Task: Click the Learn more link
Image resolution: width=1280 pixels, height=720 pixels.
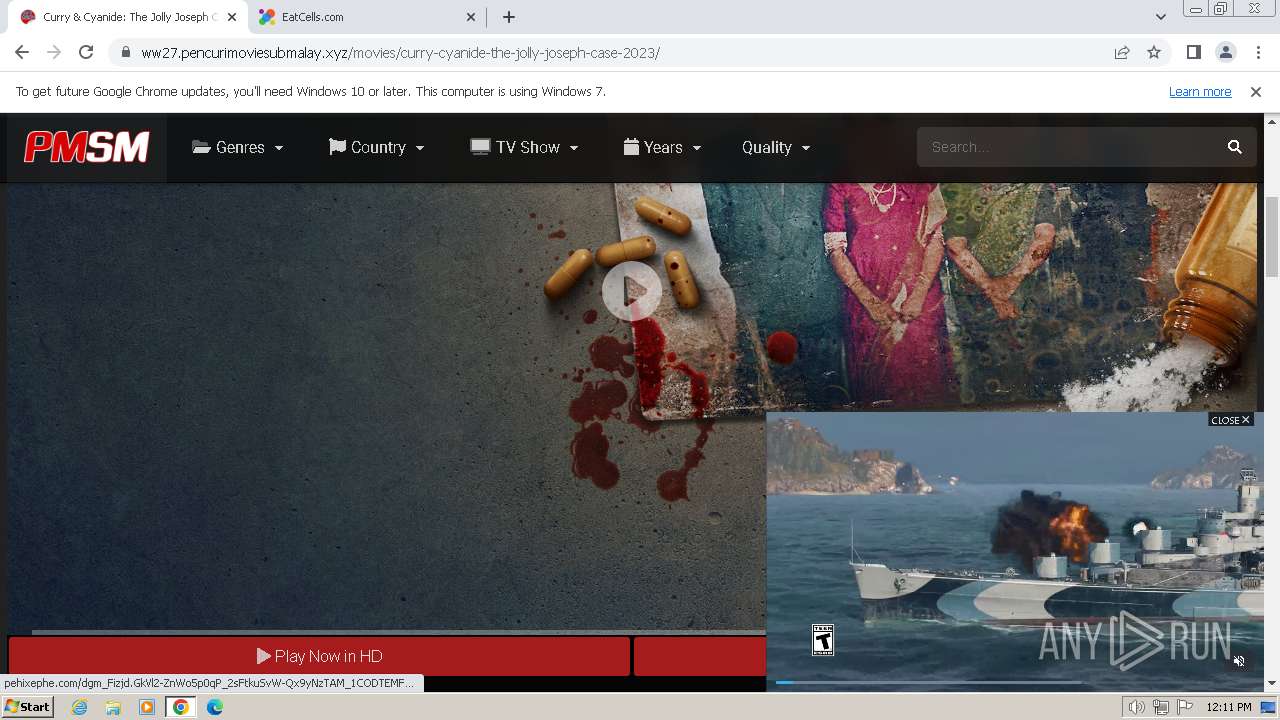Action: [x=1200, y=91]
